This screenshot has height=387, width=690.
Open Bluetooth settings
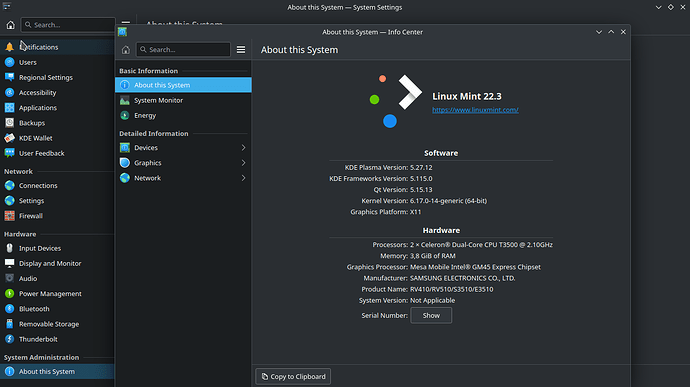(57, 309)
